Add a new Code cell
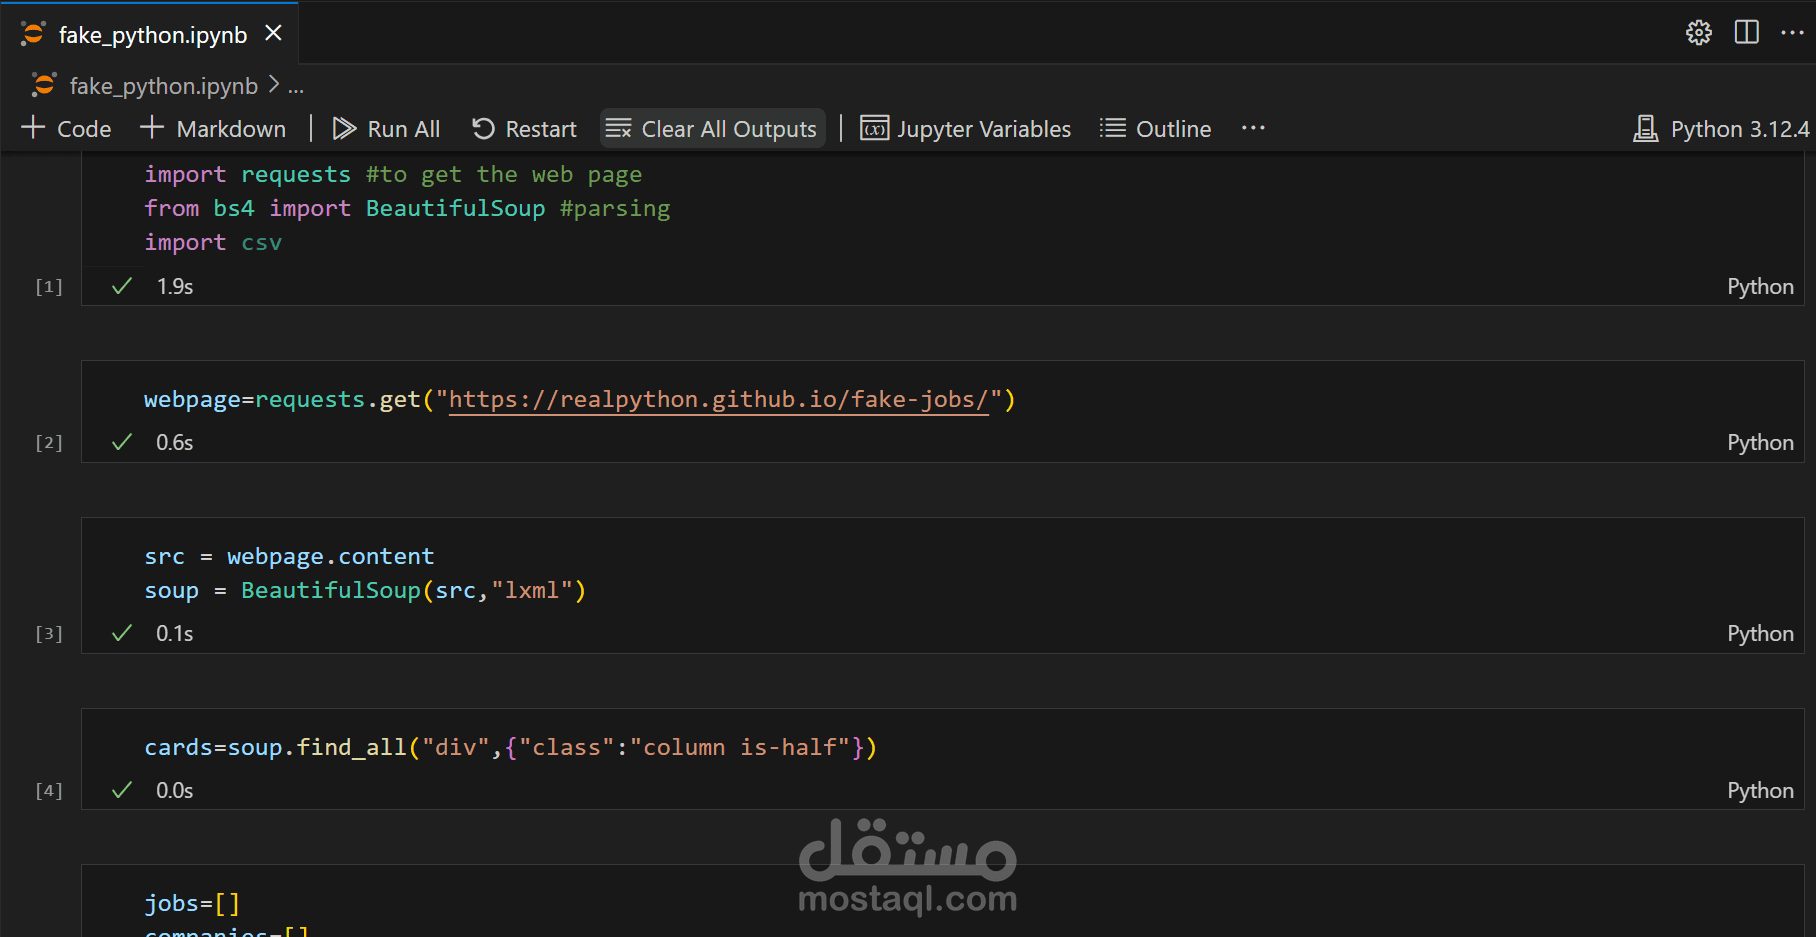Viewport: 1816px width, 937px height. 66,129
